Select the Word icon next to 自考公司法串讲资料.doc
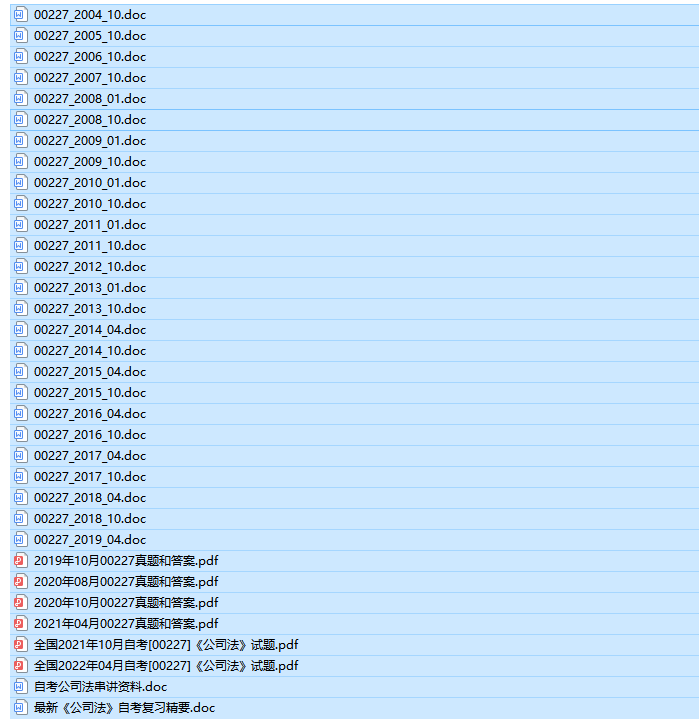699x721 pixels. pos(20,687)
